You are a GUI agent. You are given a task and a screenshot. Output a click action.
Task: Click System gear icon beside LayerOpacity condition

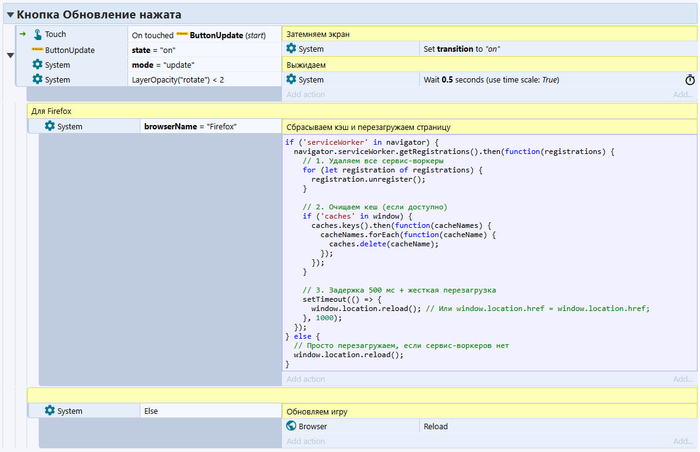(37, 79)
